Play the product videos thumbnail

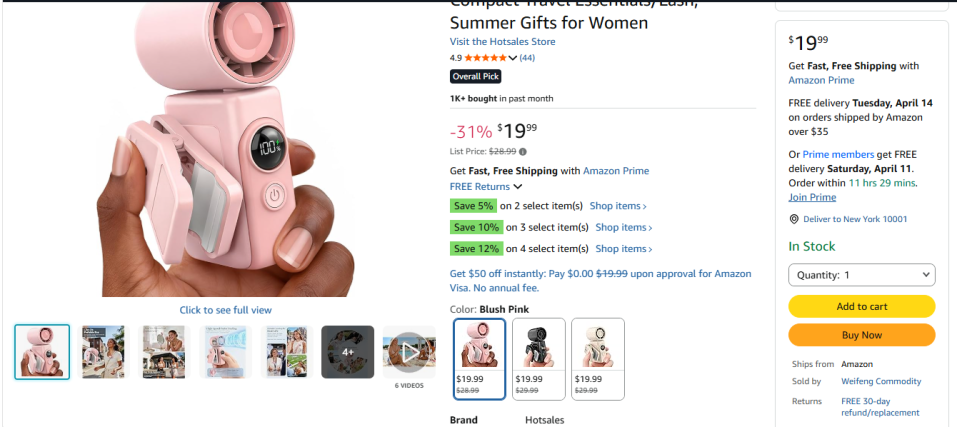point(409,352)
